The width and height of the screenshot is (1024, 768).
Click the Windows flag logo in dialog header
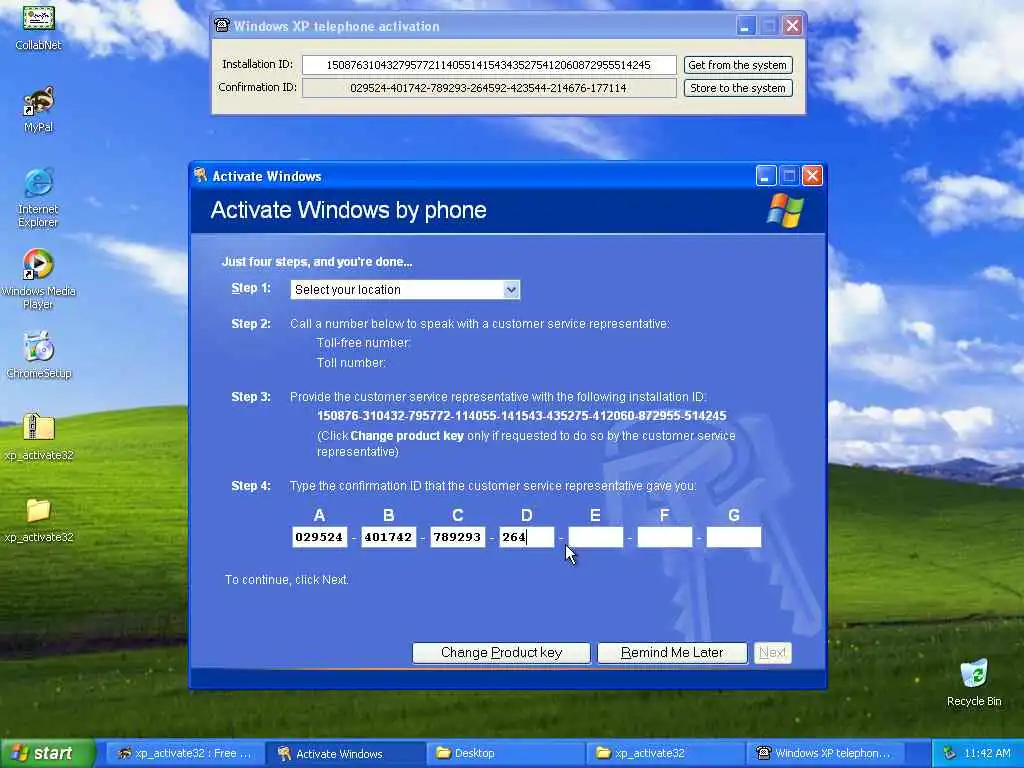pyautogui.click(x=784, y=210)
